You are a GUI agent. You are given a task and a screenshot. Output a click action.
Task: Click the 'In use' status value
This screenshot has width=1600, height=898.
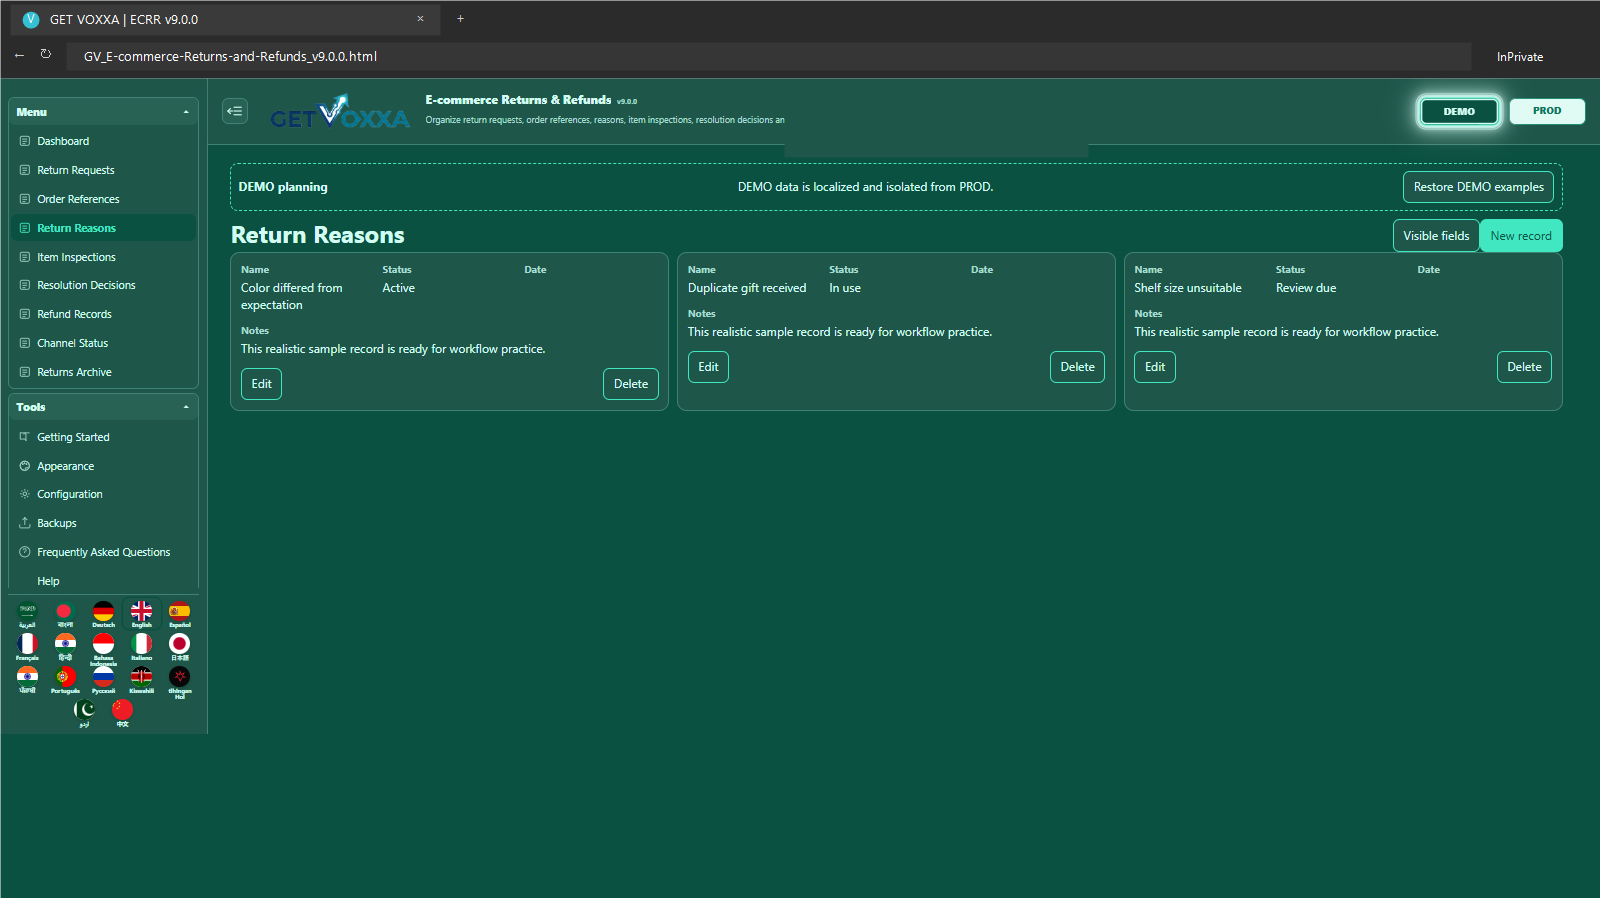(845, 288)
